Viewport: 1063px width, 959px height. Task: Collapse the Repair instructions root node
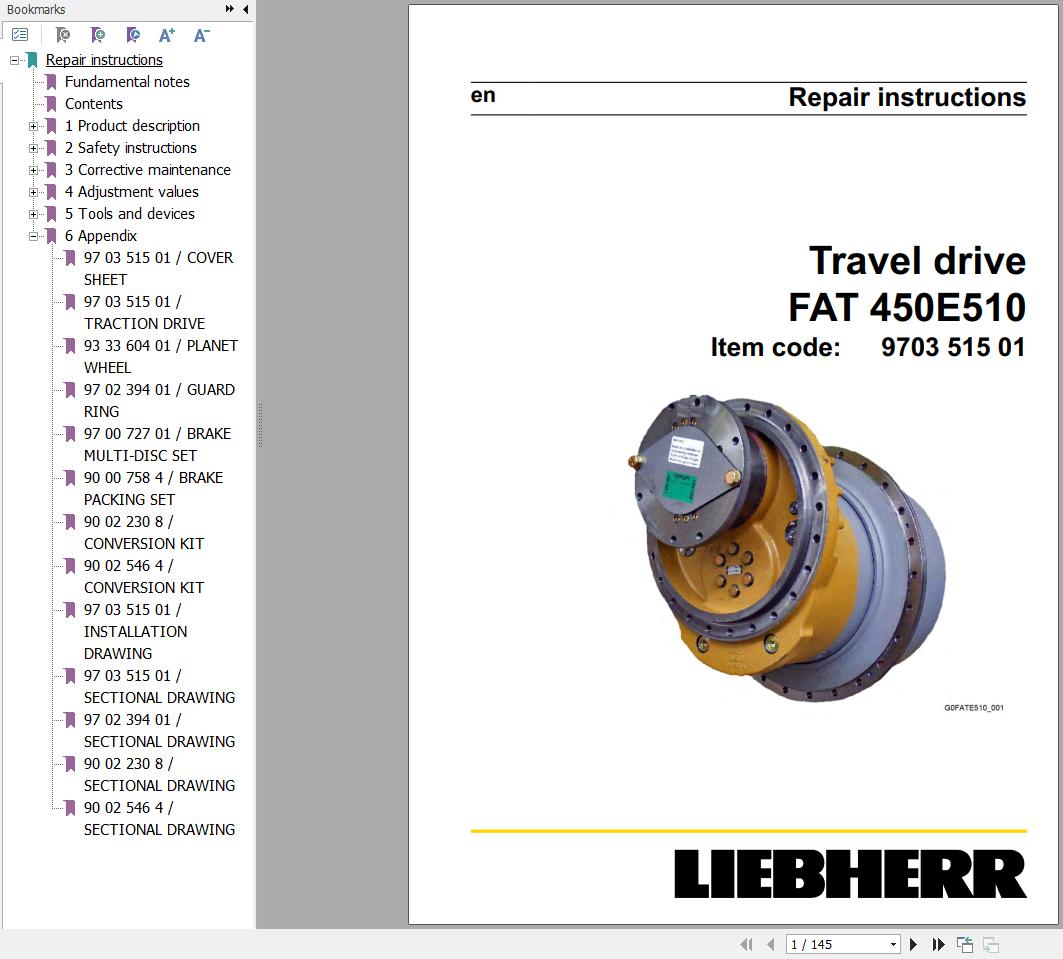[14, 60]
